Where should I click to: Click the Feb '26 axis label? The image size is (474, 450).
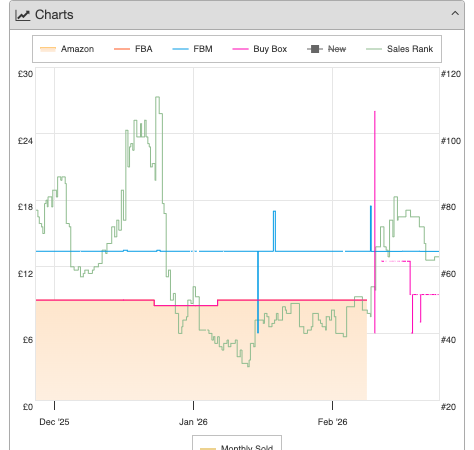point(332,422)
